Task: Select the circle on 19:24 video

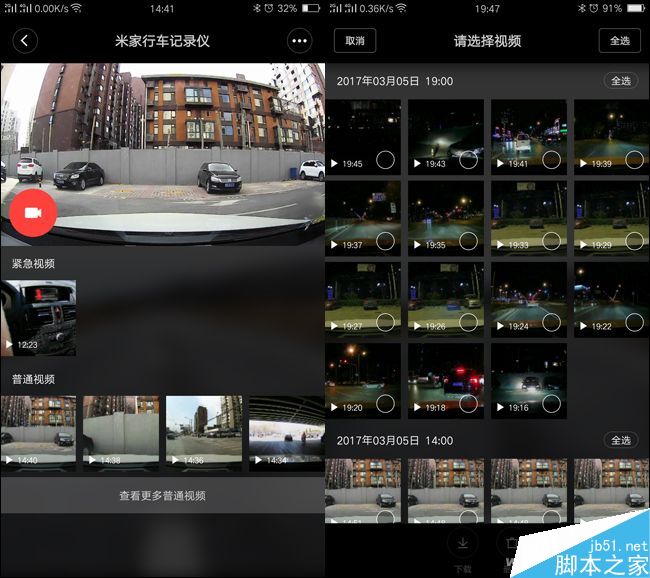Action: (x=551, y=322)
